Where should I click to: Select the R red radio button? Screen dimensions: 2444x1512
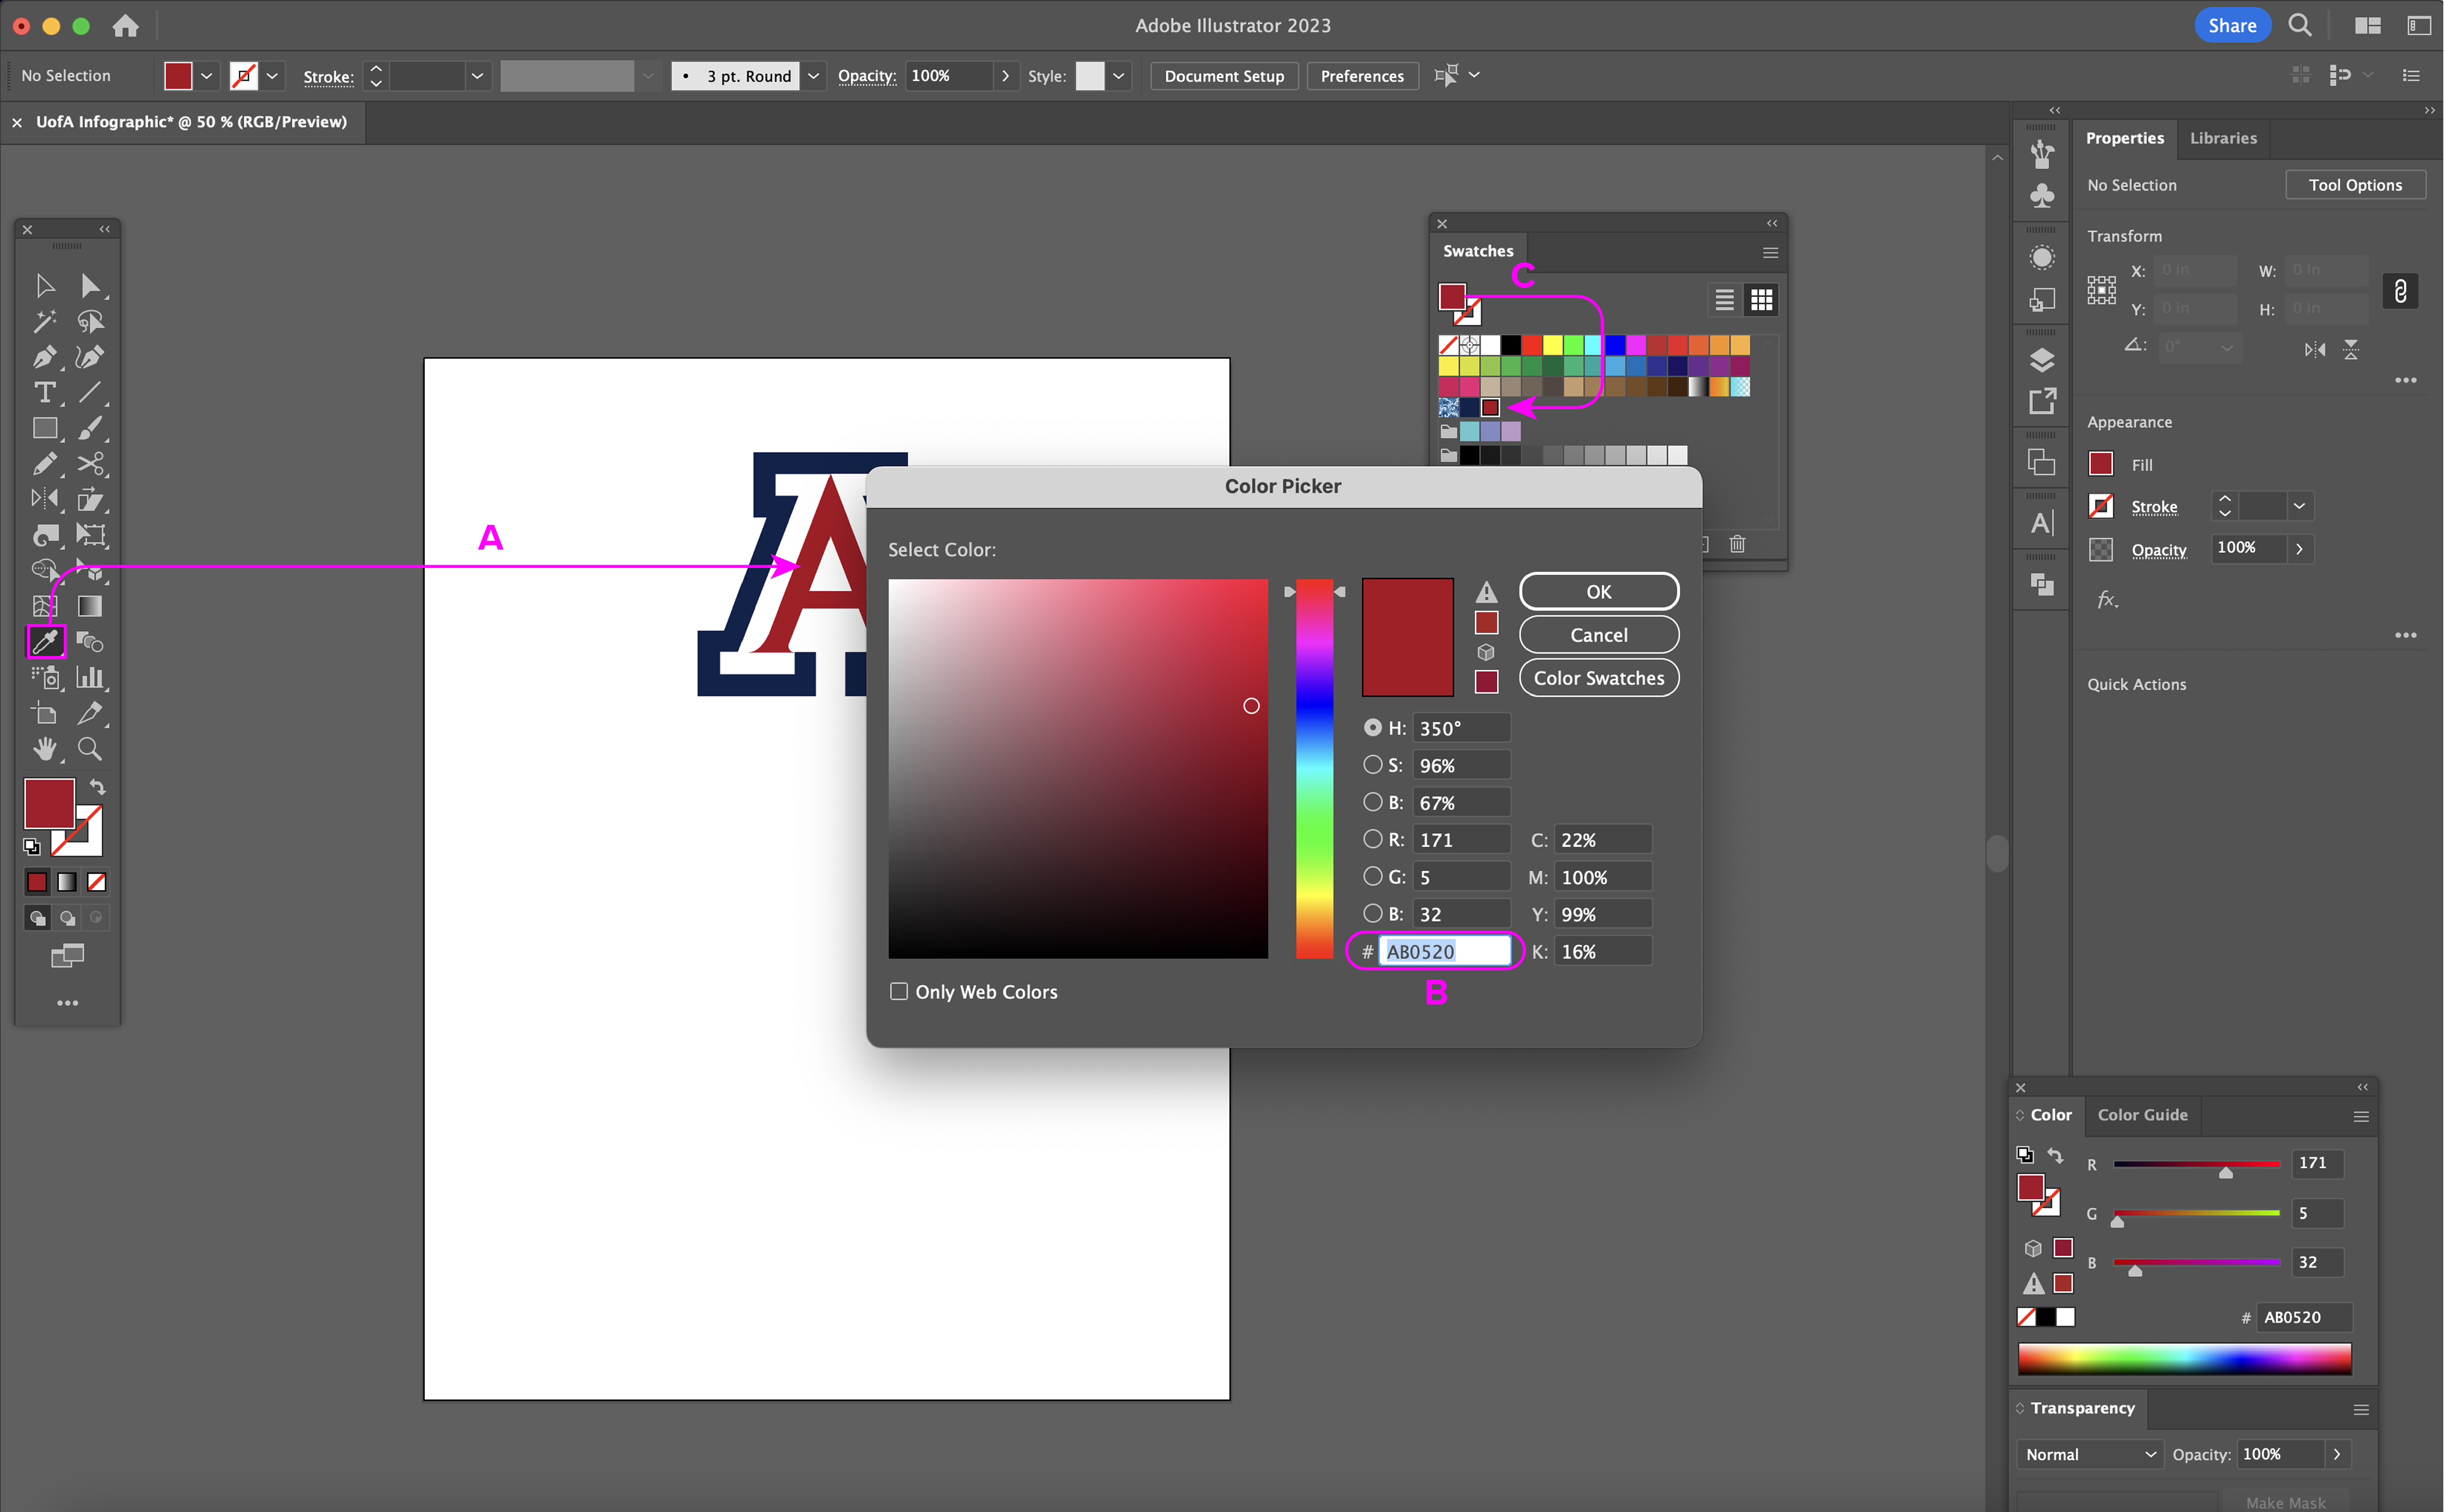pos(1372,839)
